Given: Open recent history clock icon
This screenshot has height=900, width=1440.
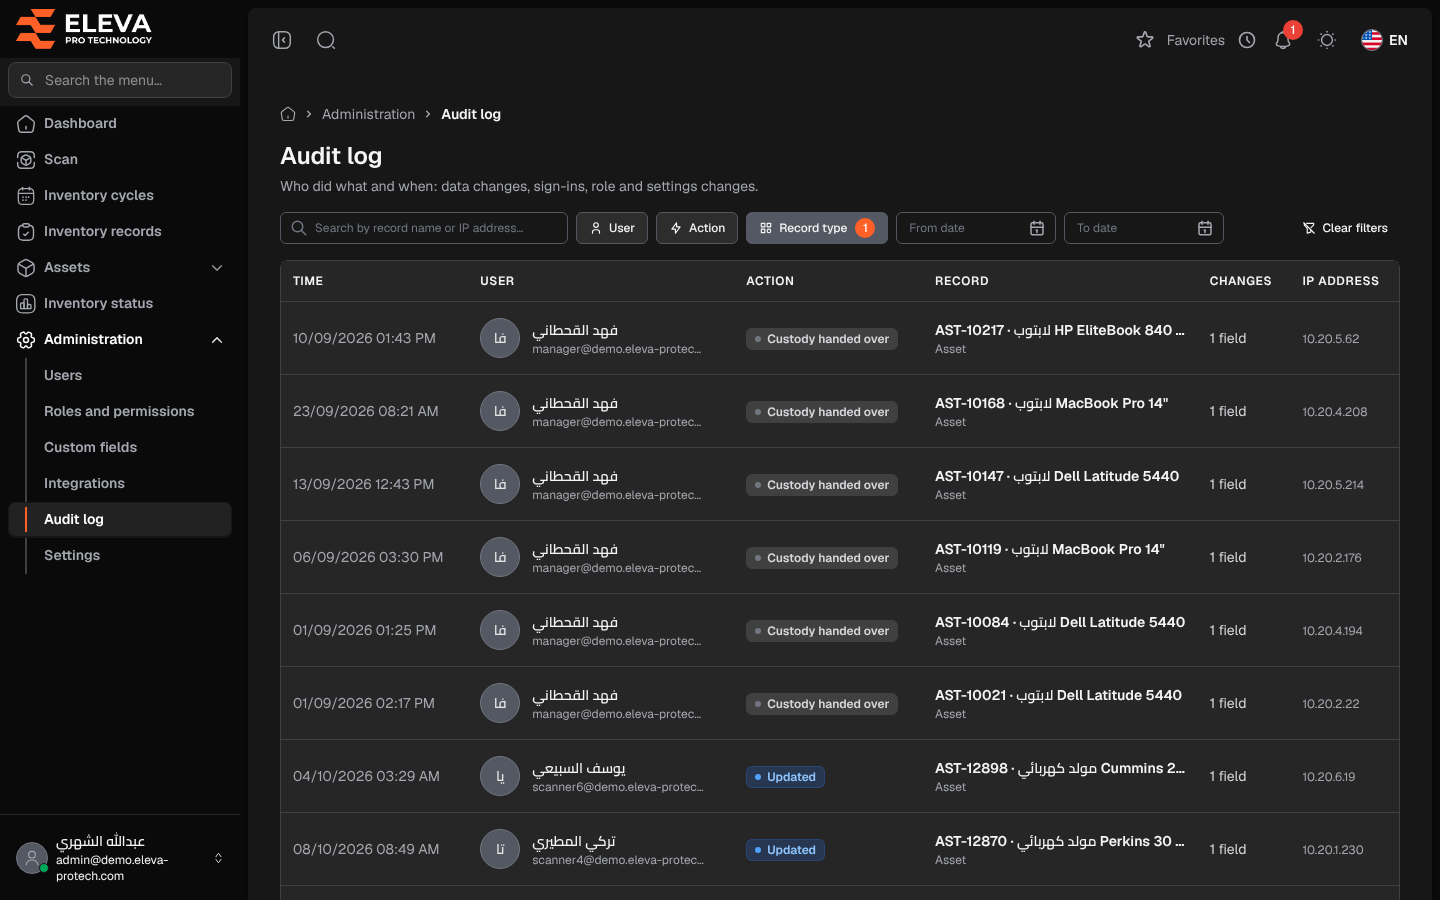Looking at the screenshot, I should pos(1247,40).
